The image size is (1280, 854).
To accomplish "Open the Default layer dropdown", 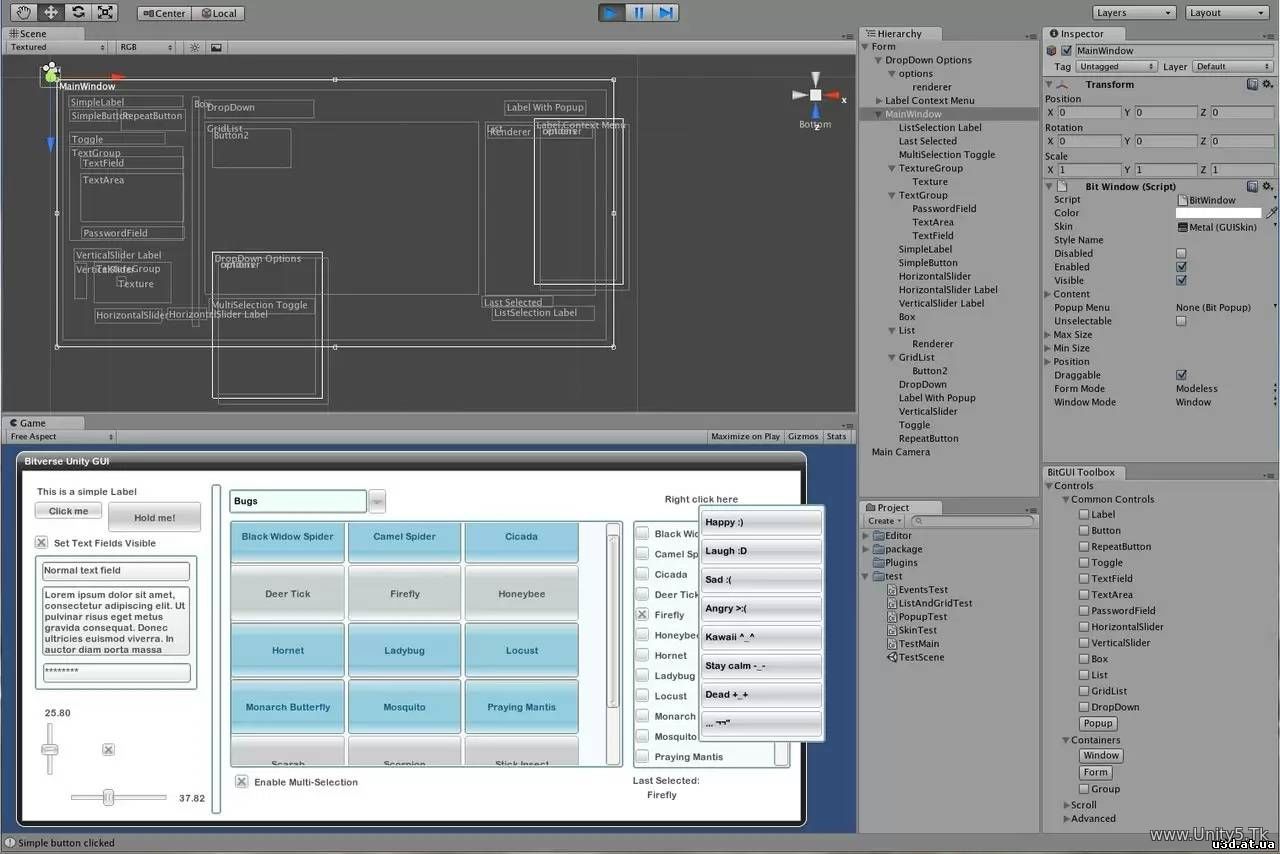I will [1232, 67].
